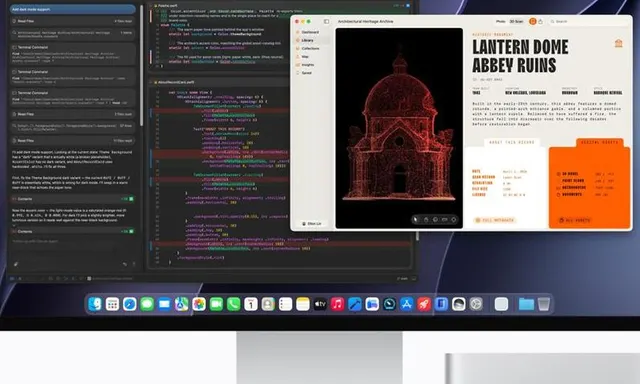The image size is (640, 384).
Task: Click the attach icon below the assistant input
Action: (16, 264)
